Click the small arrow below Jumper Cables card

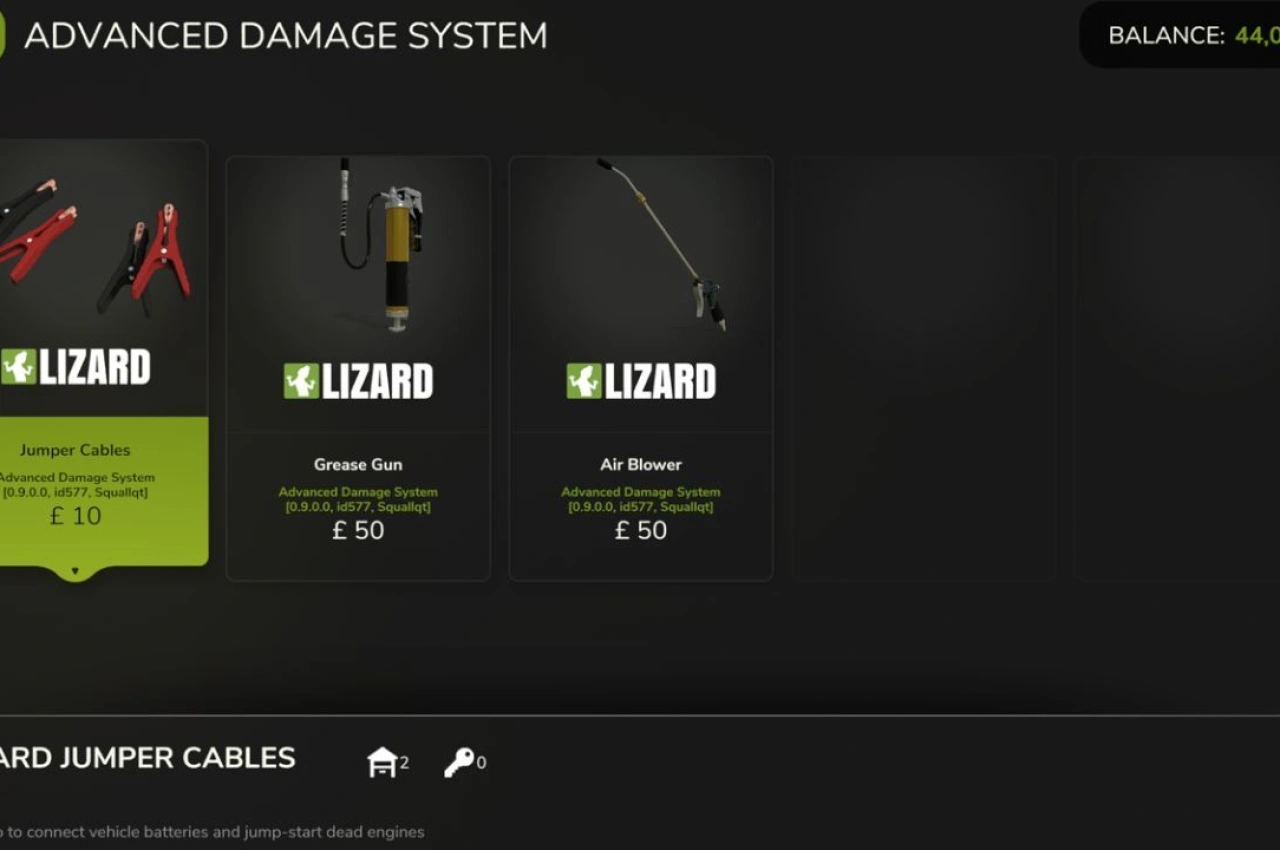click(75, 572)
